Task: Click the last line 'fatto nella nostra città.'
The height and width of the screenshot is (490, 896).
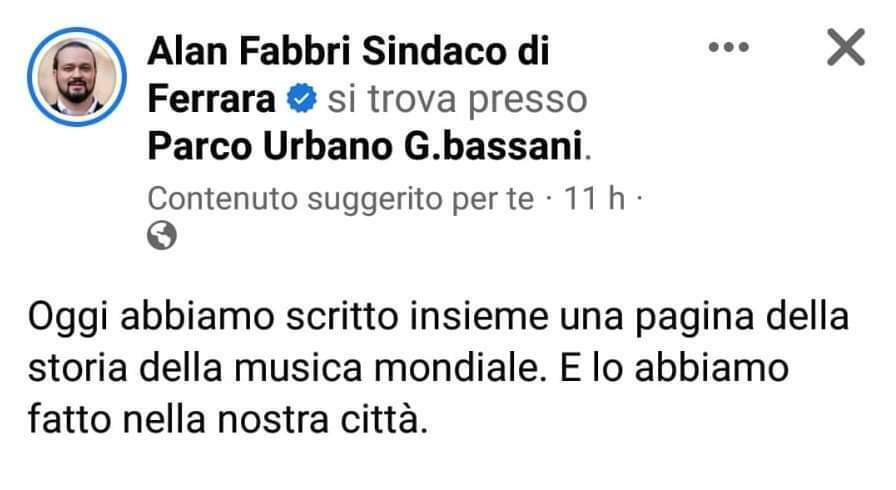Action: (x=227, y=420)
